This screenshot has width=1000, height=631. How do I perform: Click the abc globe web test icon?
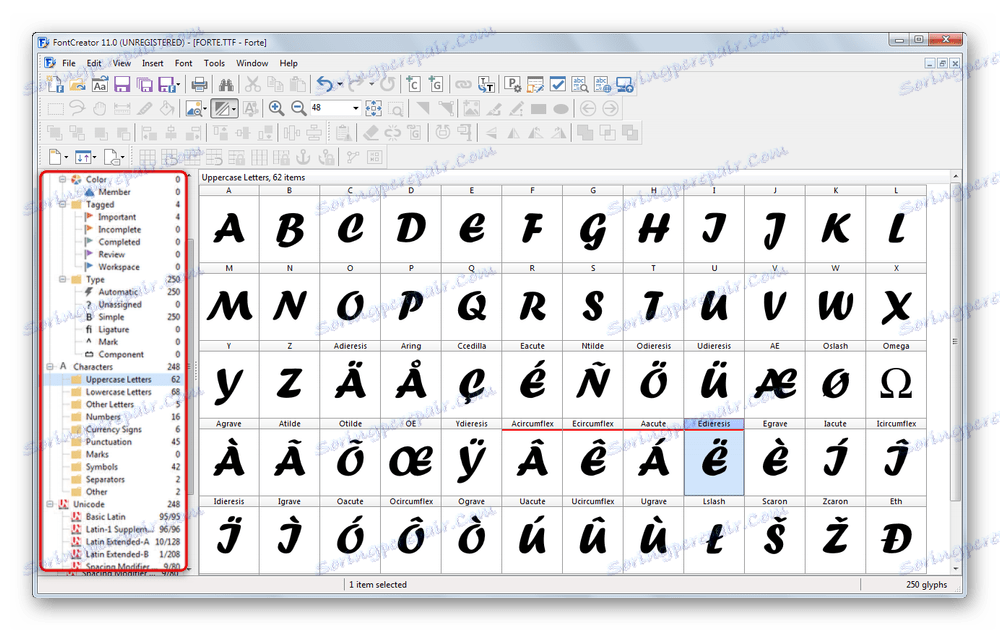tap(602, 84)
